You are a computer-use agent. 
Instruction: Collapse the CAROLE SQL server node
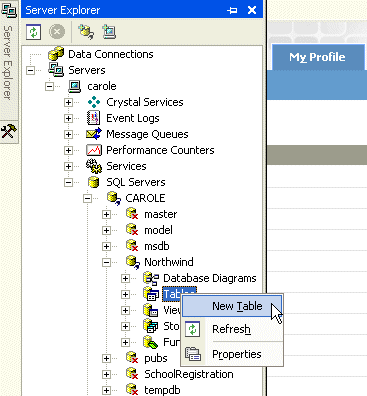tap(87, 198)
